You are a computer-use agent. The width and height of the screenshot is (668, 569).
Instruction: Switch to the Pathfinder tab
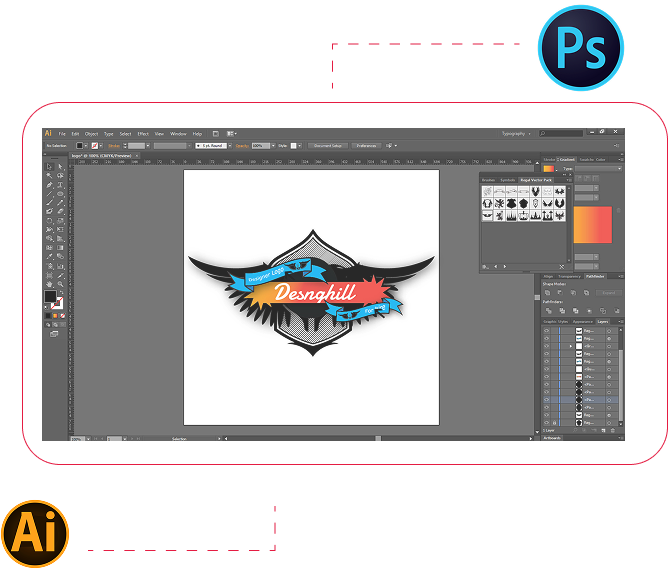[595, 276]
